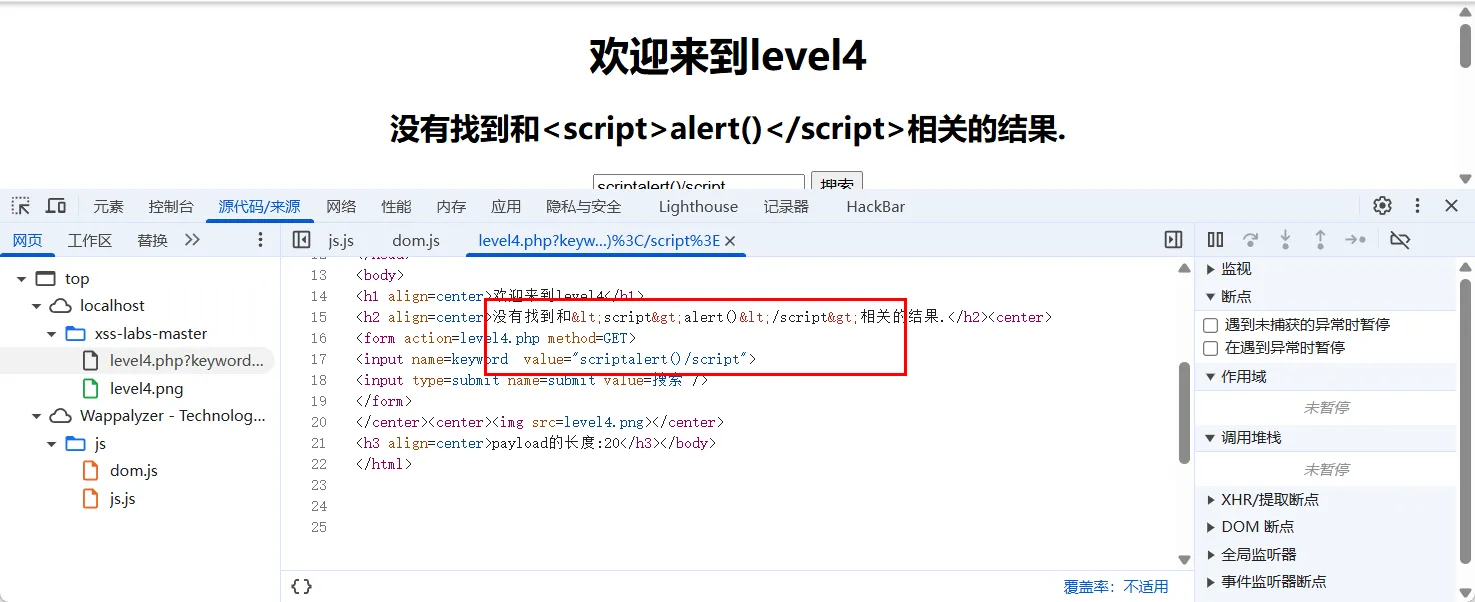The image size is (1475, 602).
Task: Enable pause on uncaught exceptions checkbox
Action: pyautogui.click(x=1210, y=325)
